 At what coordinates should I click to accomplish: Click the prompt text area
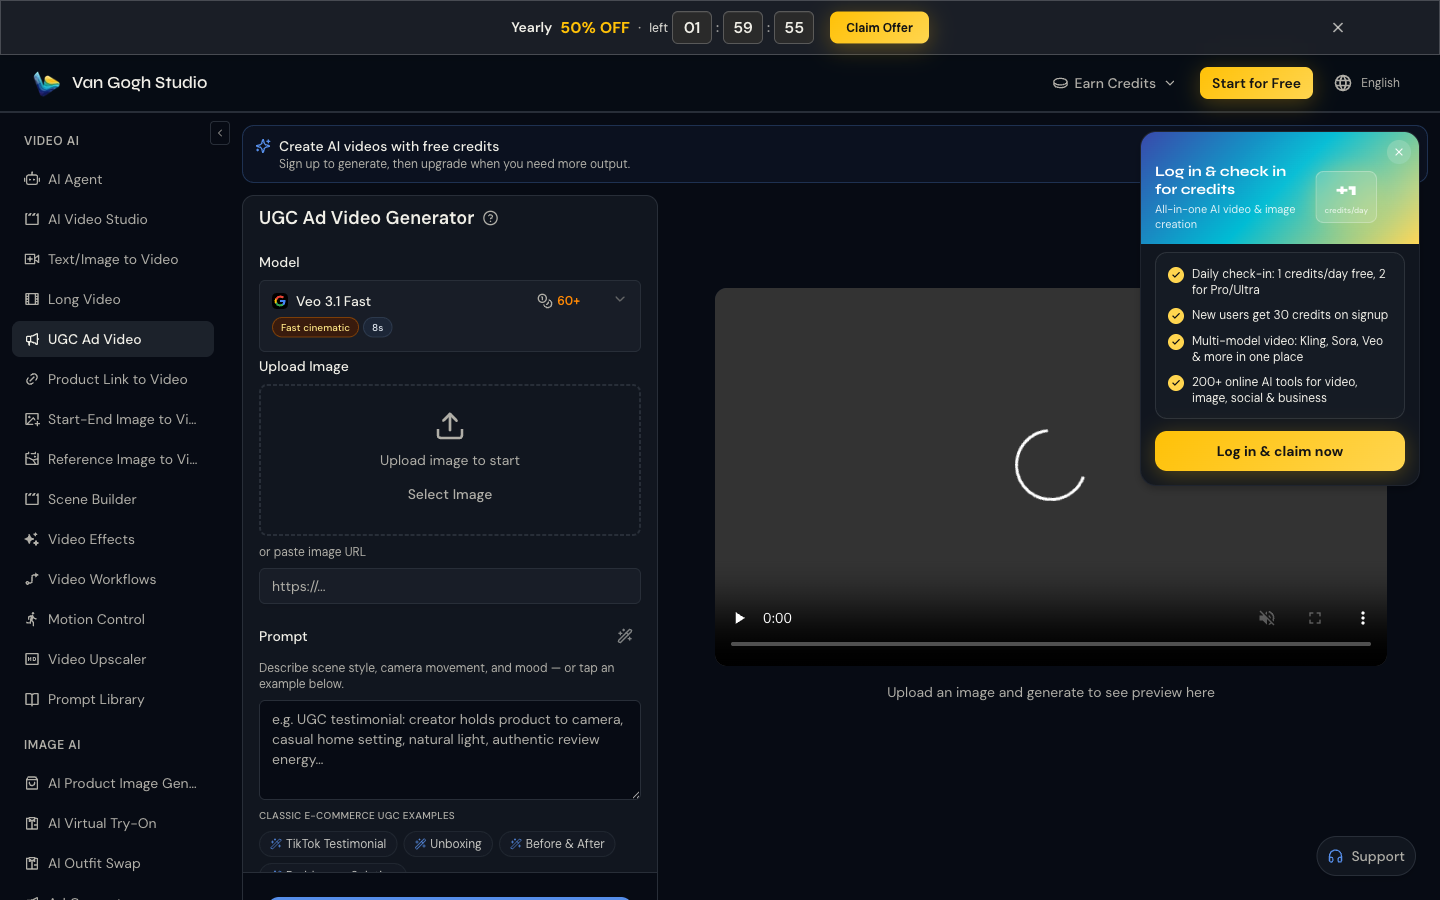pos(450,750)
